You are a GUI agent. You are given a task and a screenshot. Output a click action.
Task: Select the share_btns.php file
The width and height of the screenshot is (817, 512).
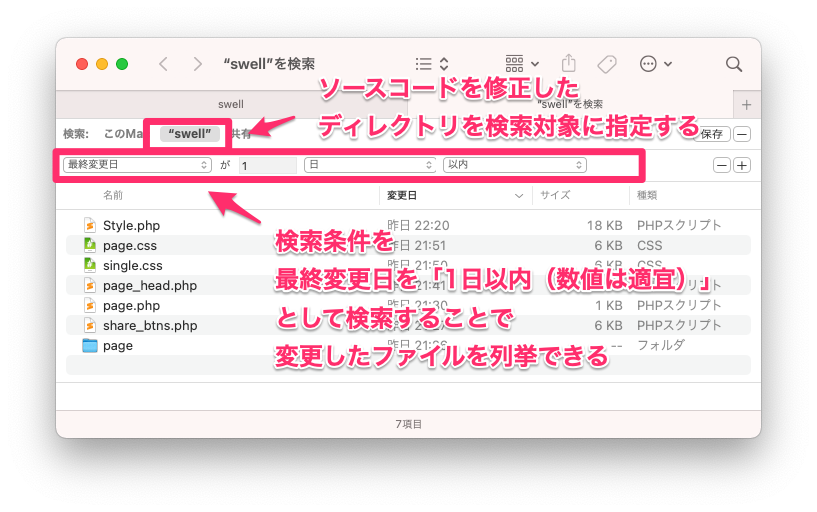(408, 326)
